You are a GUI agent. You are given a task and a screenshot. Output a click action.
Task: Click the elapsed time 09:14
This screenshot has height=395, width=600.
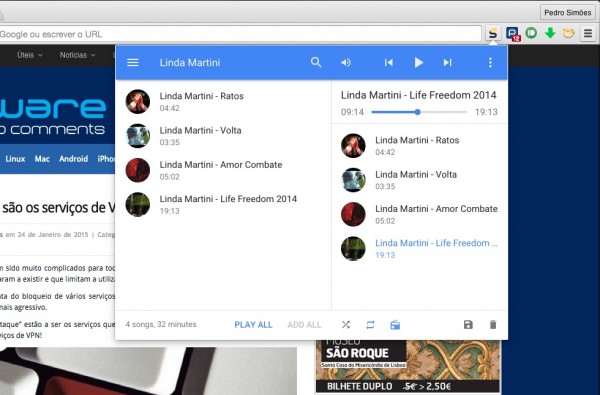click(352, 112)
